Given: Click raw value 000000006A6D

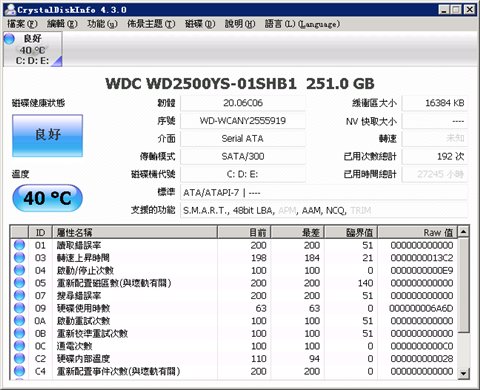Looking at the screenshot, I should coord(422,308).
